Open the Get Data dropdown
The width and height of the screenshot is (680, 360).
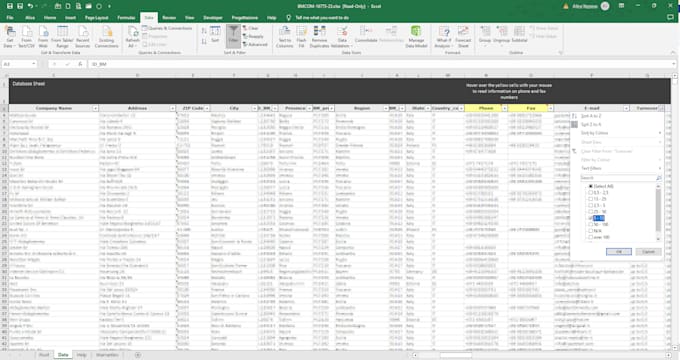(10, 36)
